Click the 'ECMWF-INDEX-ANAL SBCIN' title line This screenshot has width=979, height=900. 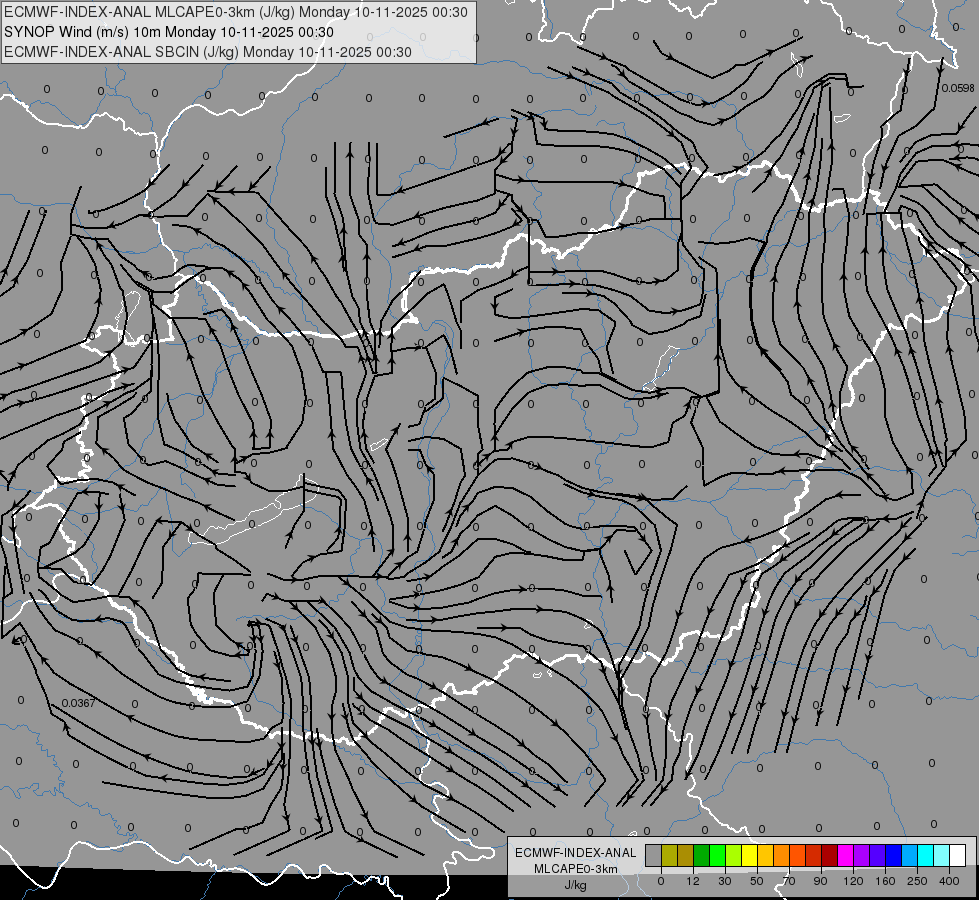208,52
